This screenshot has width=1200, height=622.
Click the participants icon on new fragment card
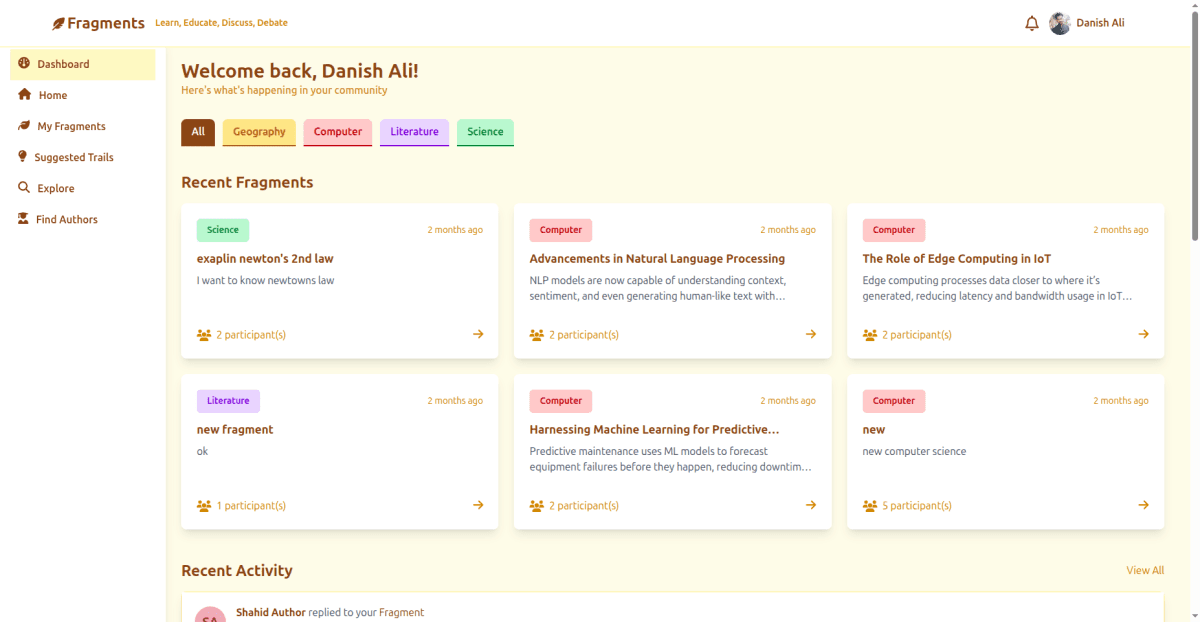point(203,505)
